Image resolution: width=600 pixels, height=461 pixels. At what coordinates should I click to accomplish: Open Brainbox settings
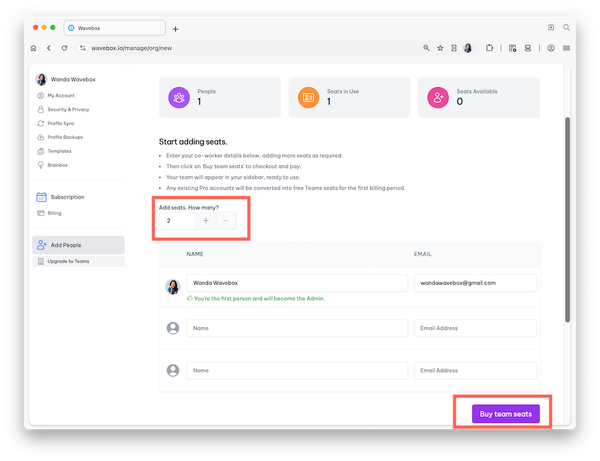59,165
